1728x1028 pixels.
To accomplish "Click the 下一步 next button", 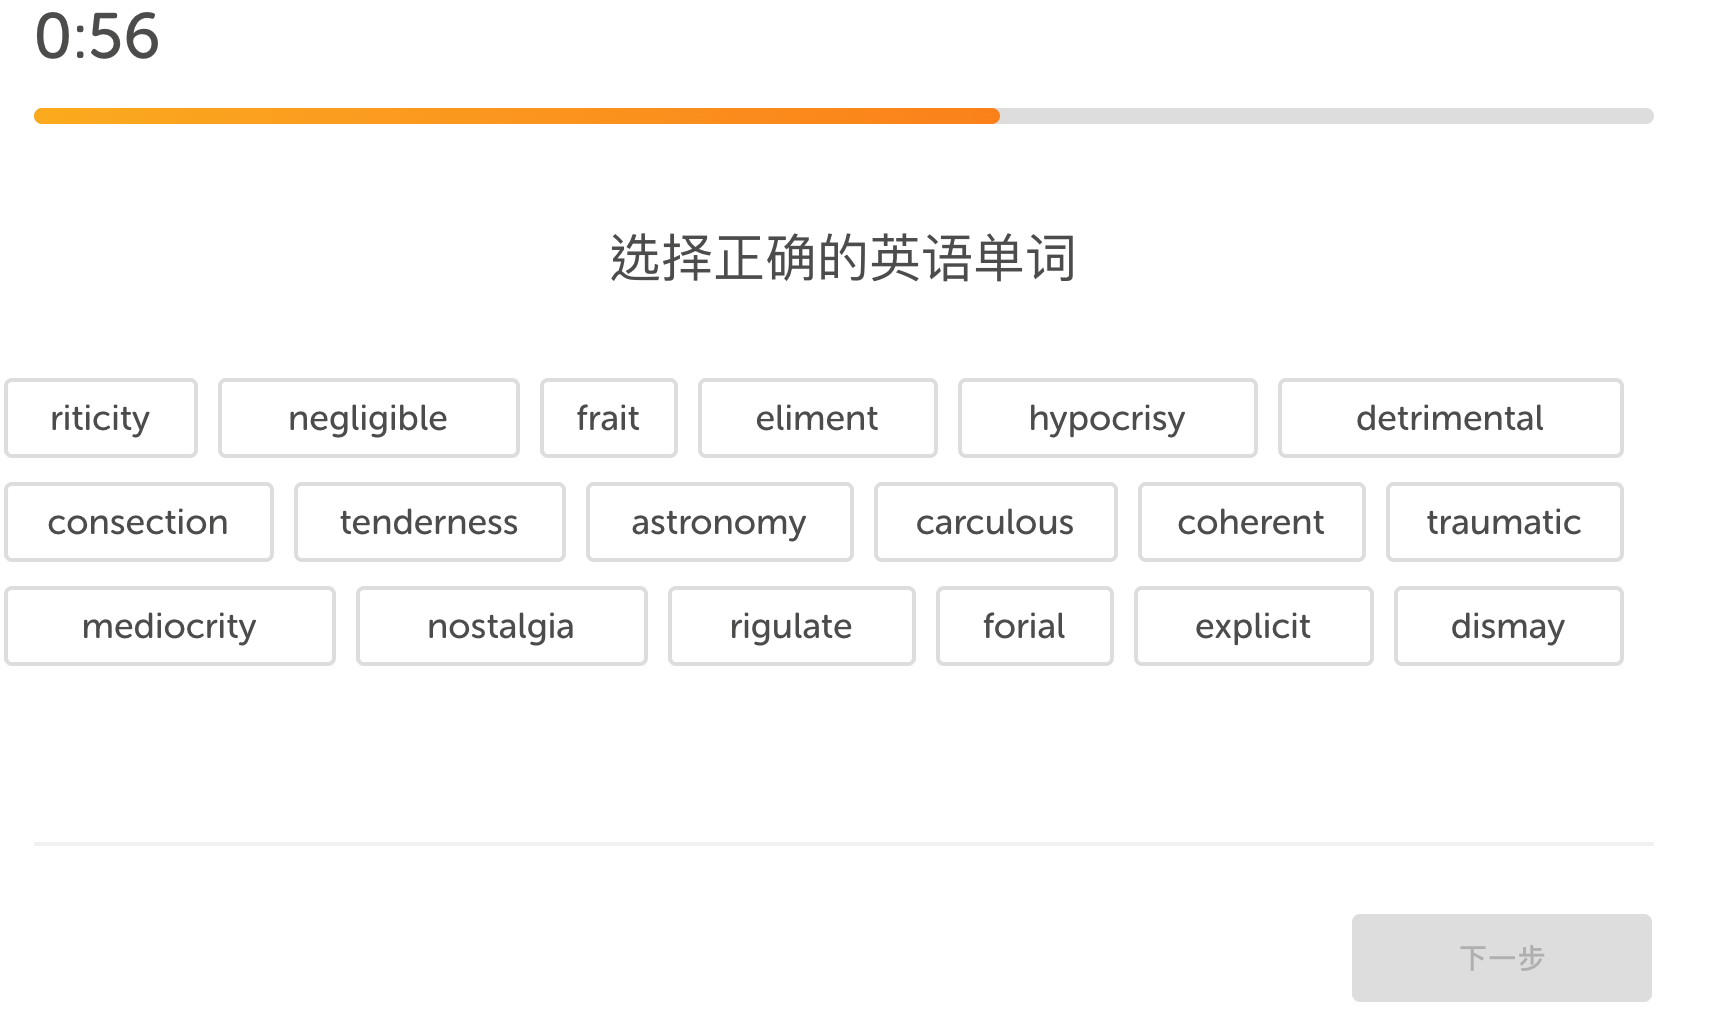I will [x=1501, y=957].
